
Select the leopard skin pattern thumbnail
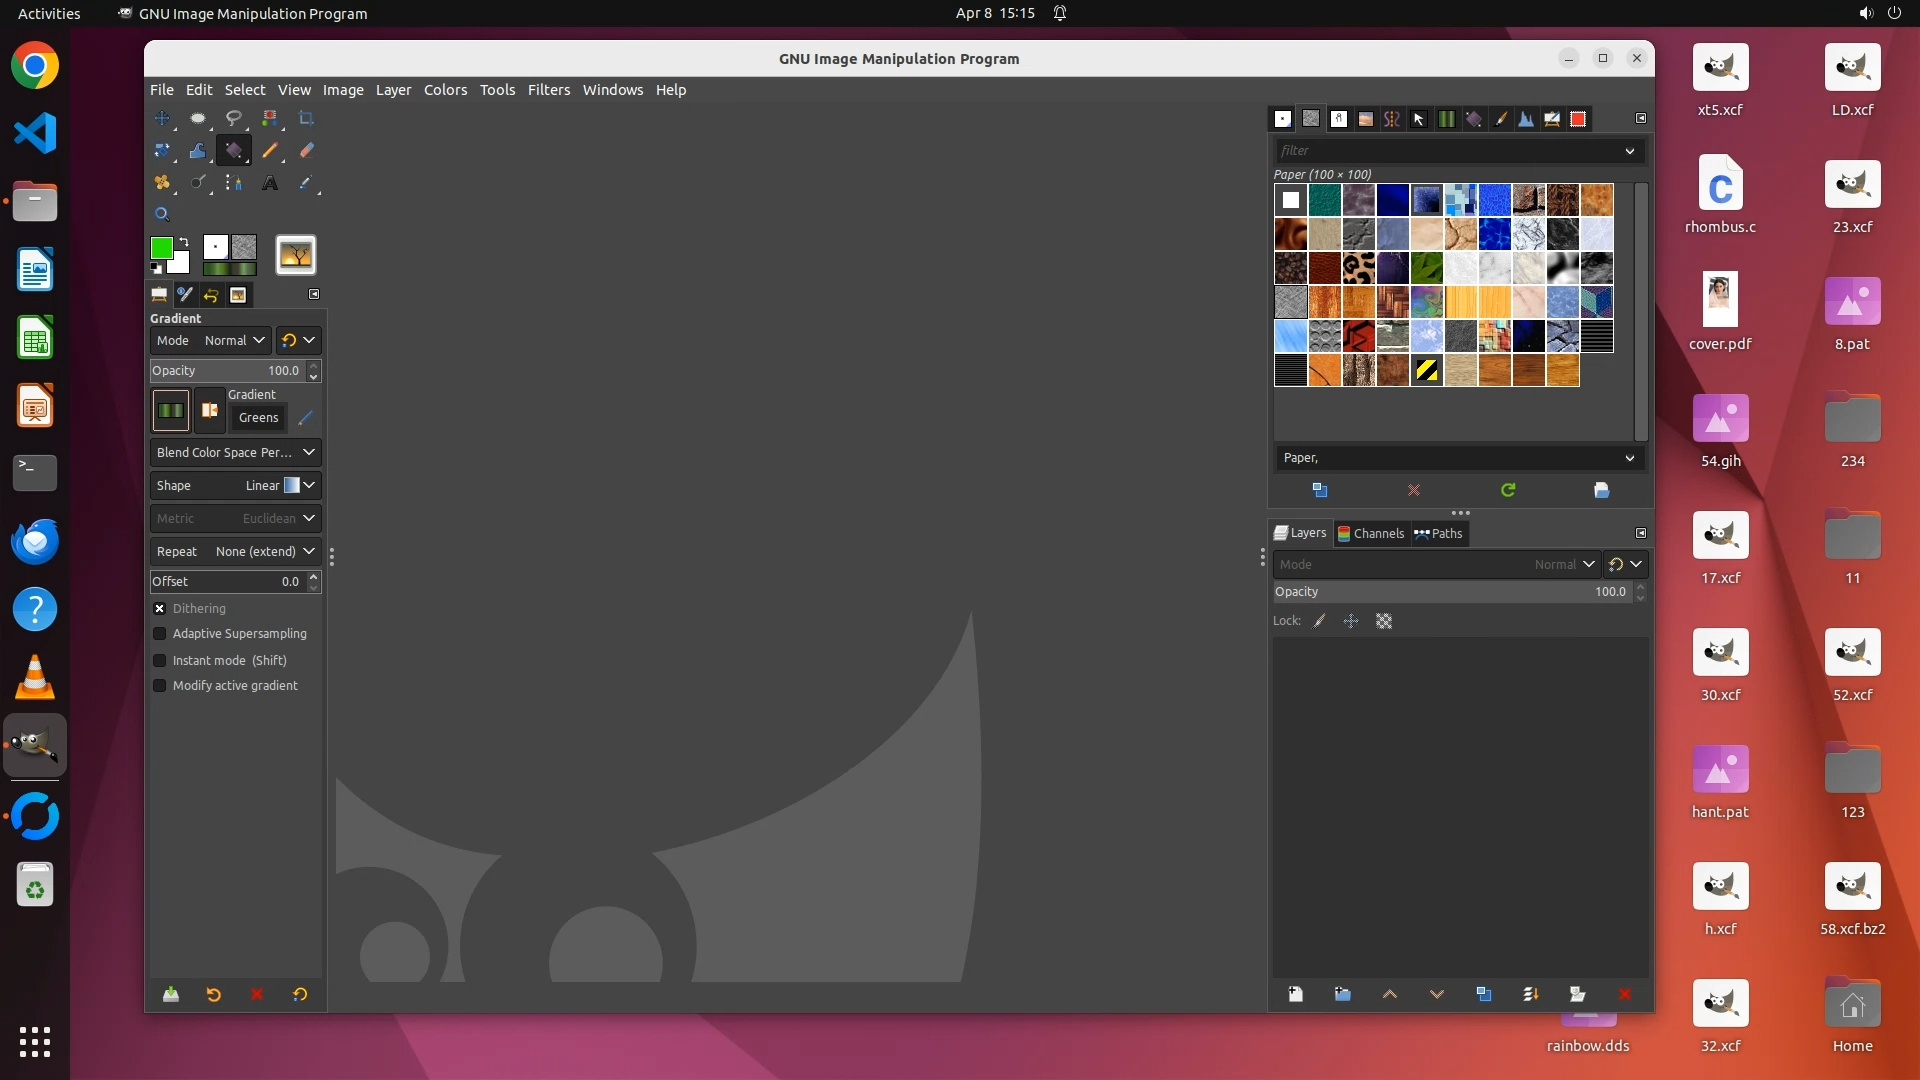pyautogui.click(x=1358, y=268)
